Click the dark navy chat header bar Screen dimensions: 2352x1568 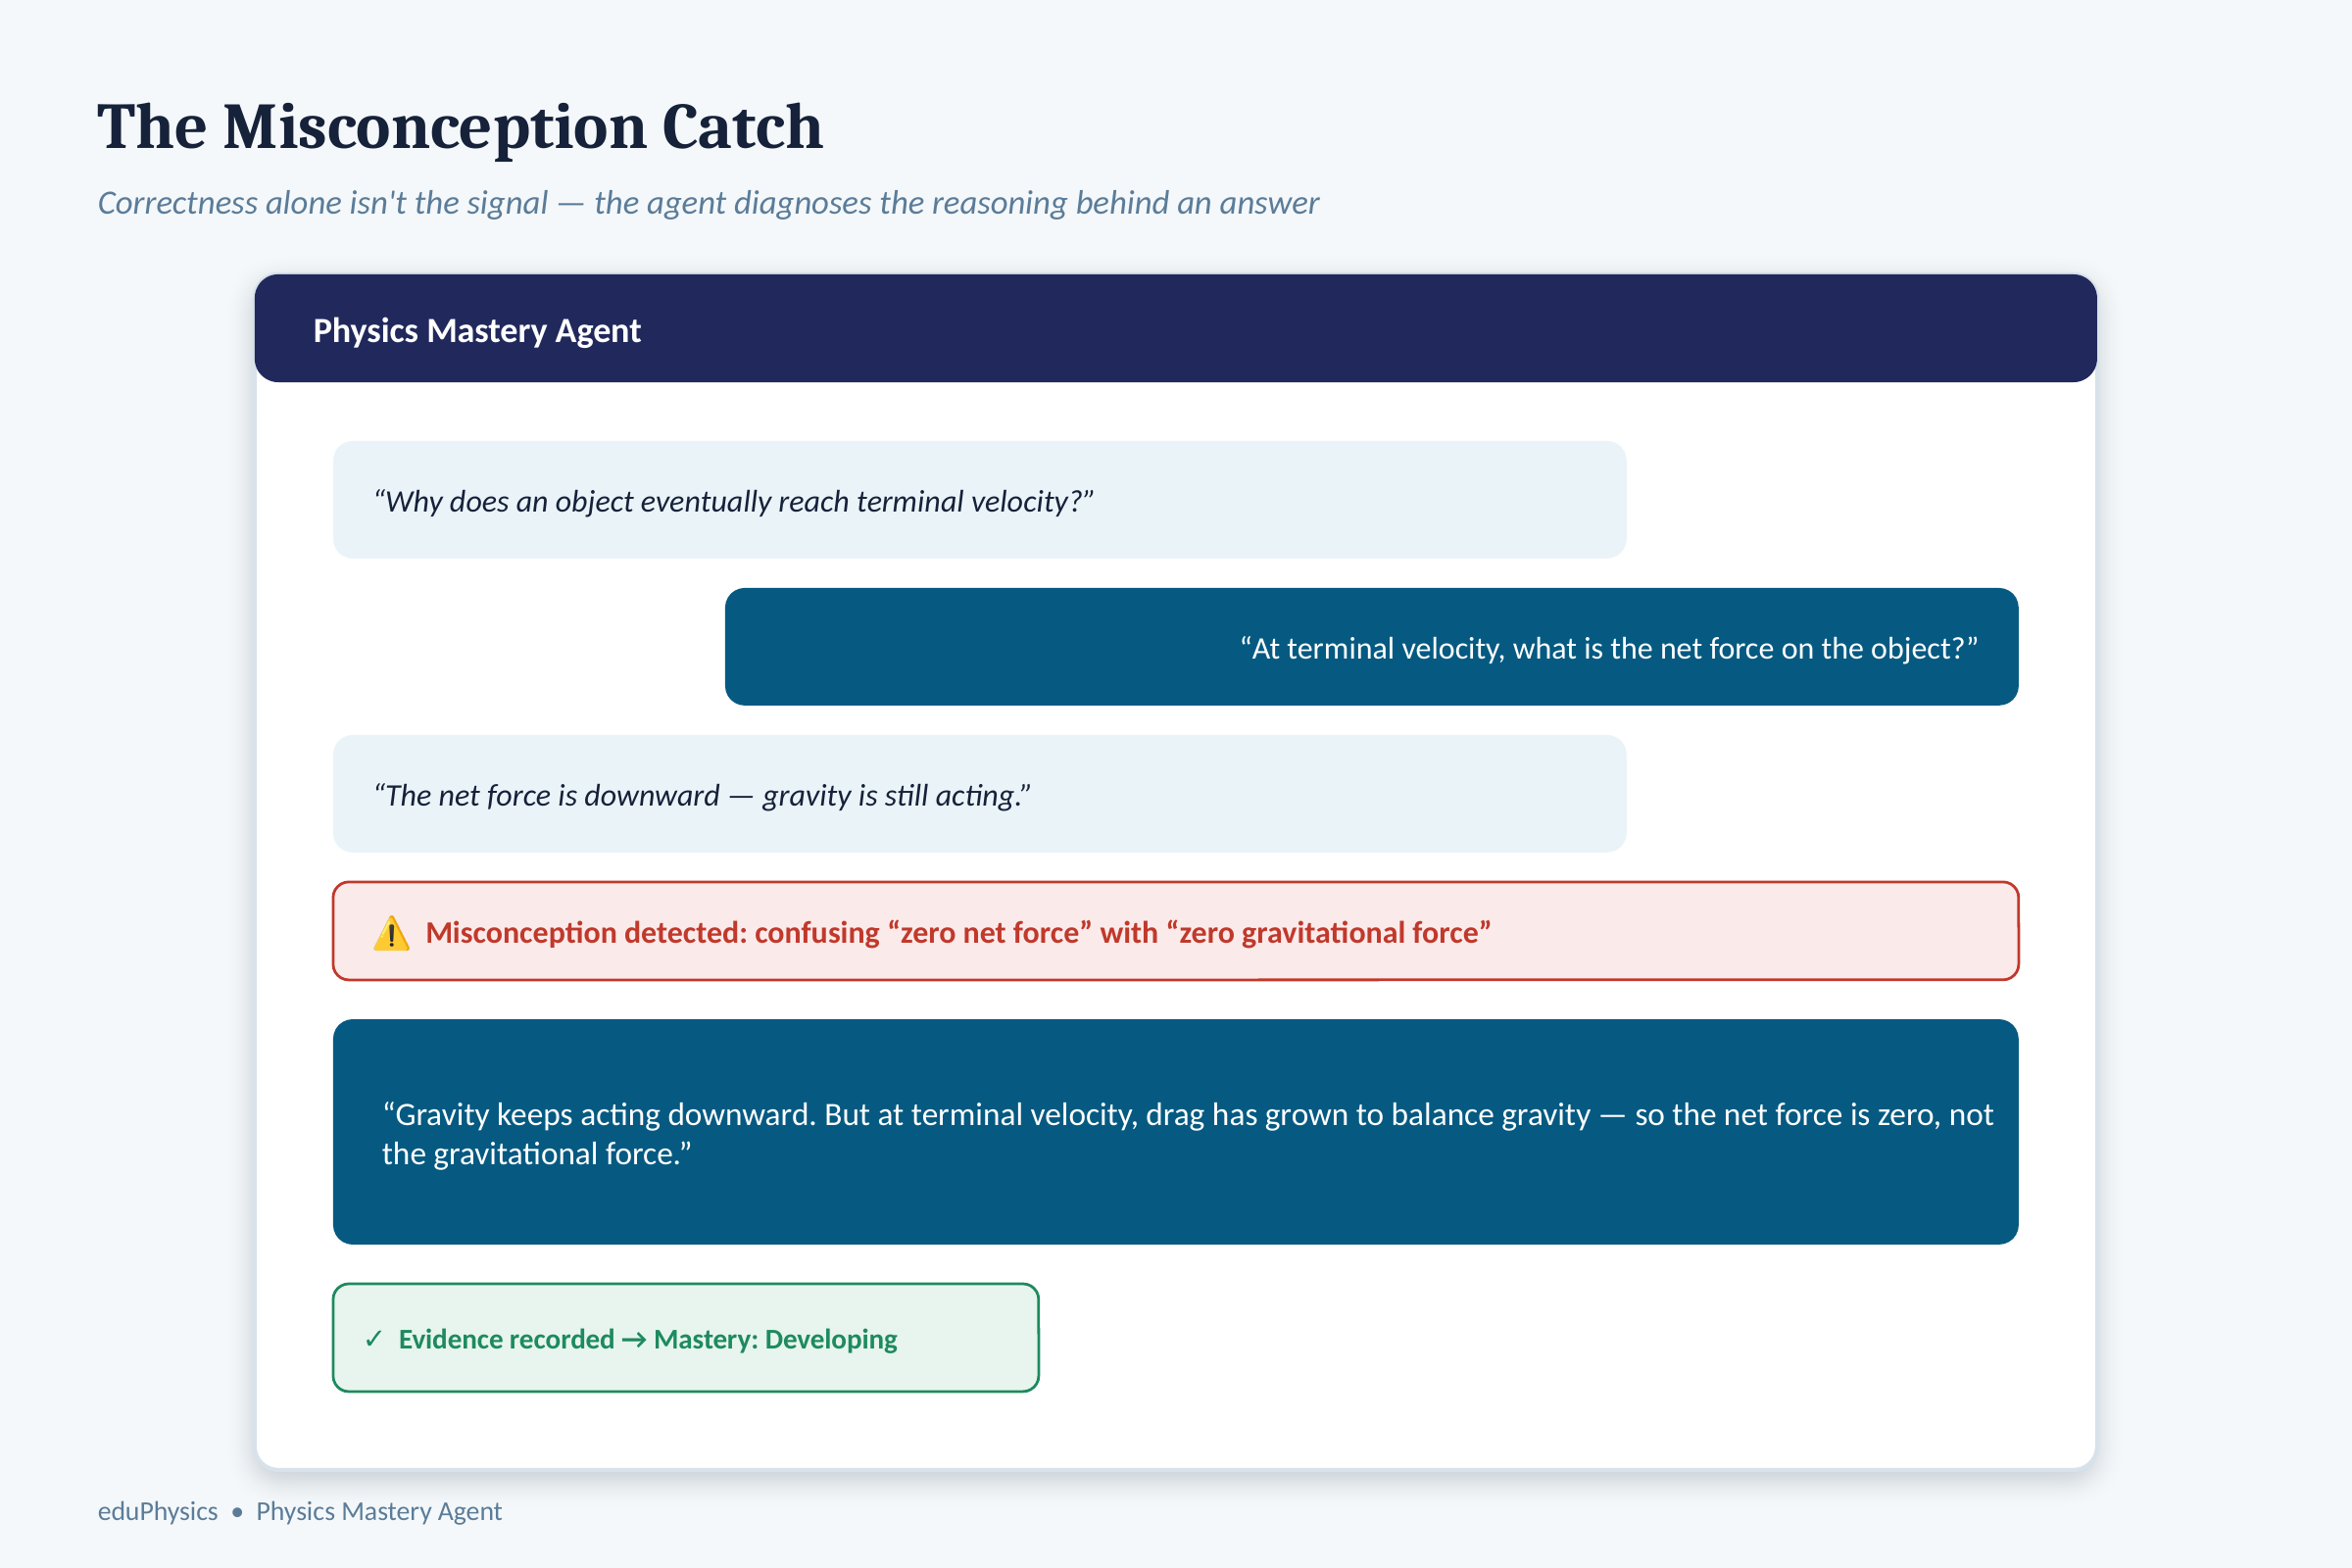click(1175, 328)
